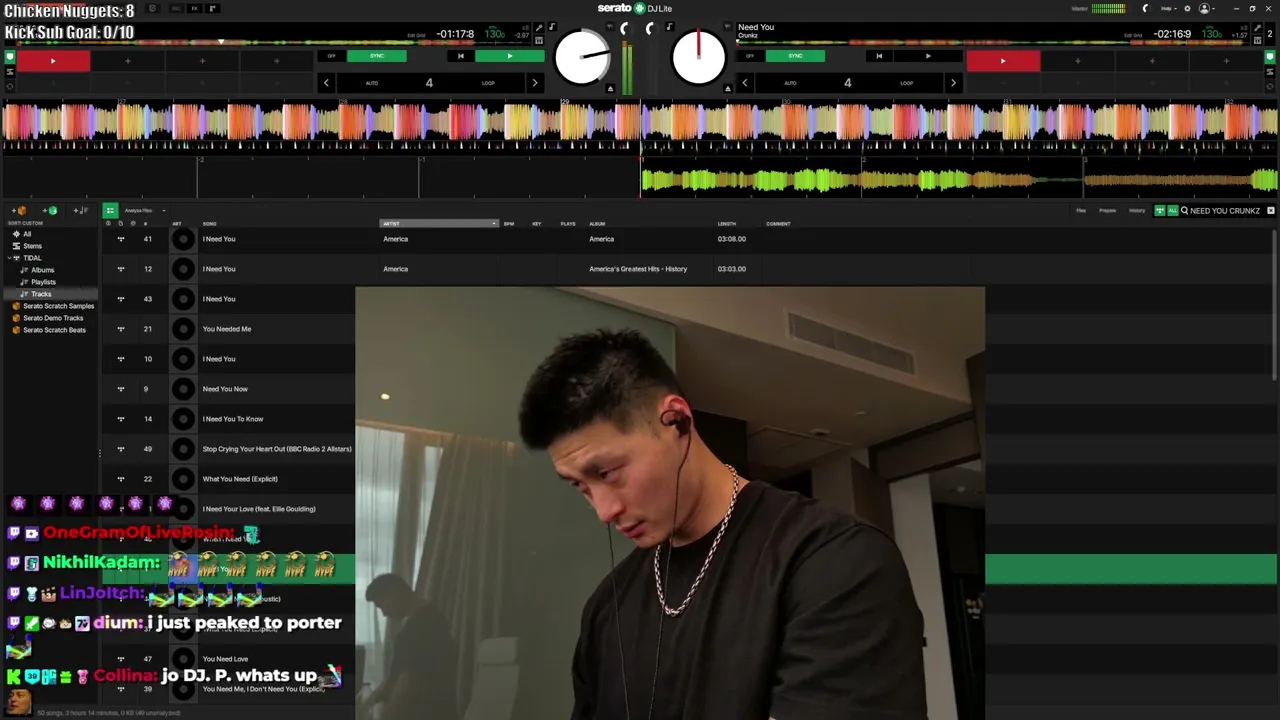Open the REC panel
Viewport: 1280px width, 720px height.
(x=174, y=9)
